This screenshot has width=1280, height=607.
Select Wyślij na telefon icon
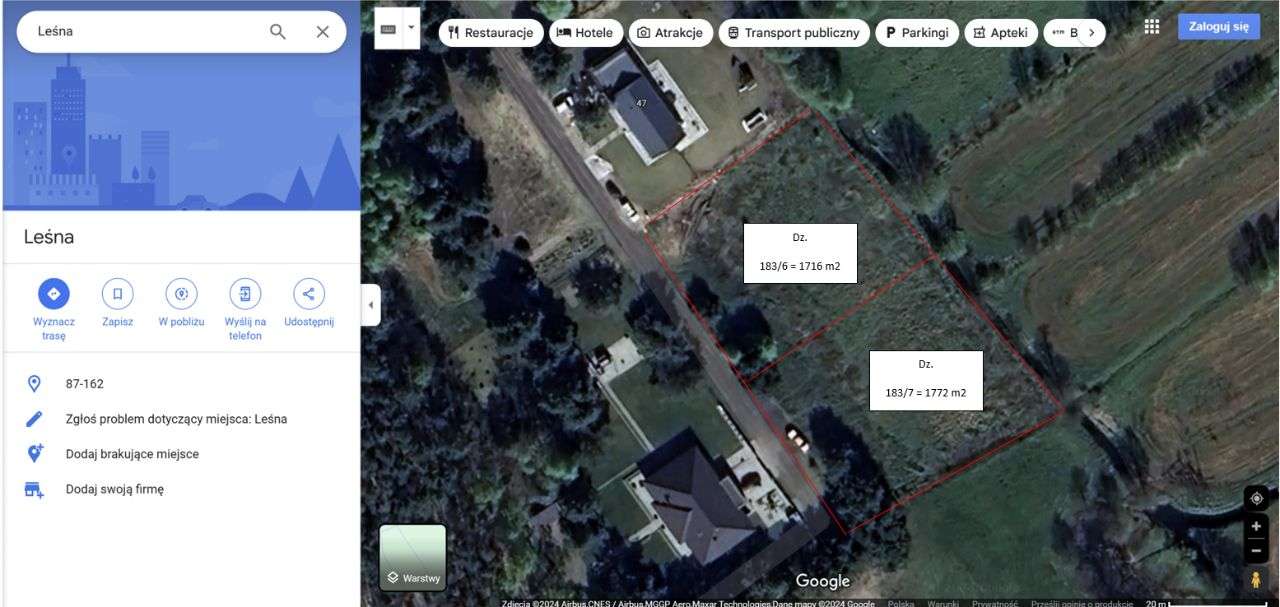245,294
